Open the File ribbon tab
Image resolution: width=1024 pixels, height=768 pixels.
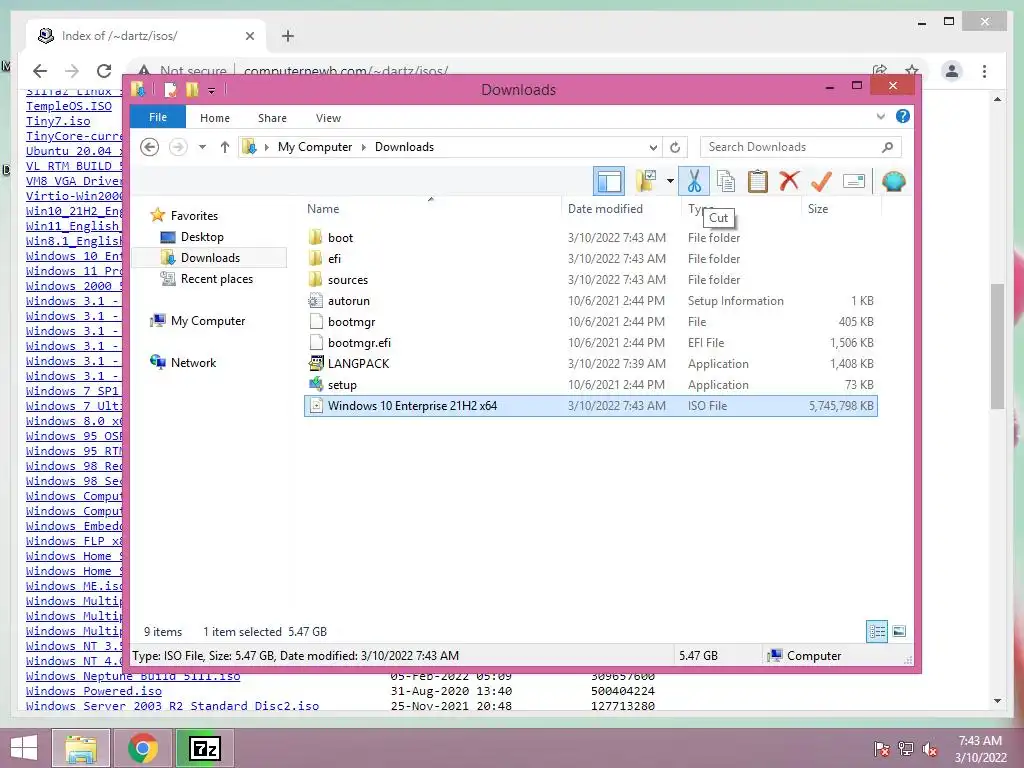(157, 118)
